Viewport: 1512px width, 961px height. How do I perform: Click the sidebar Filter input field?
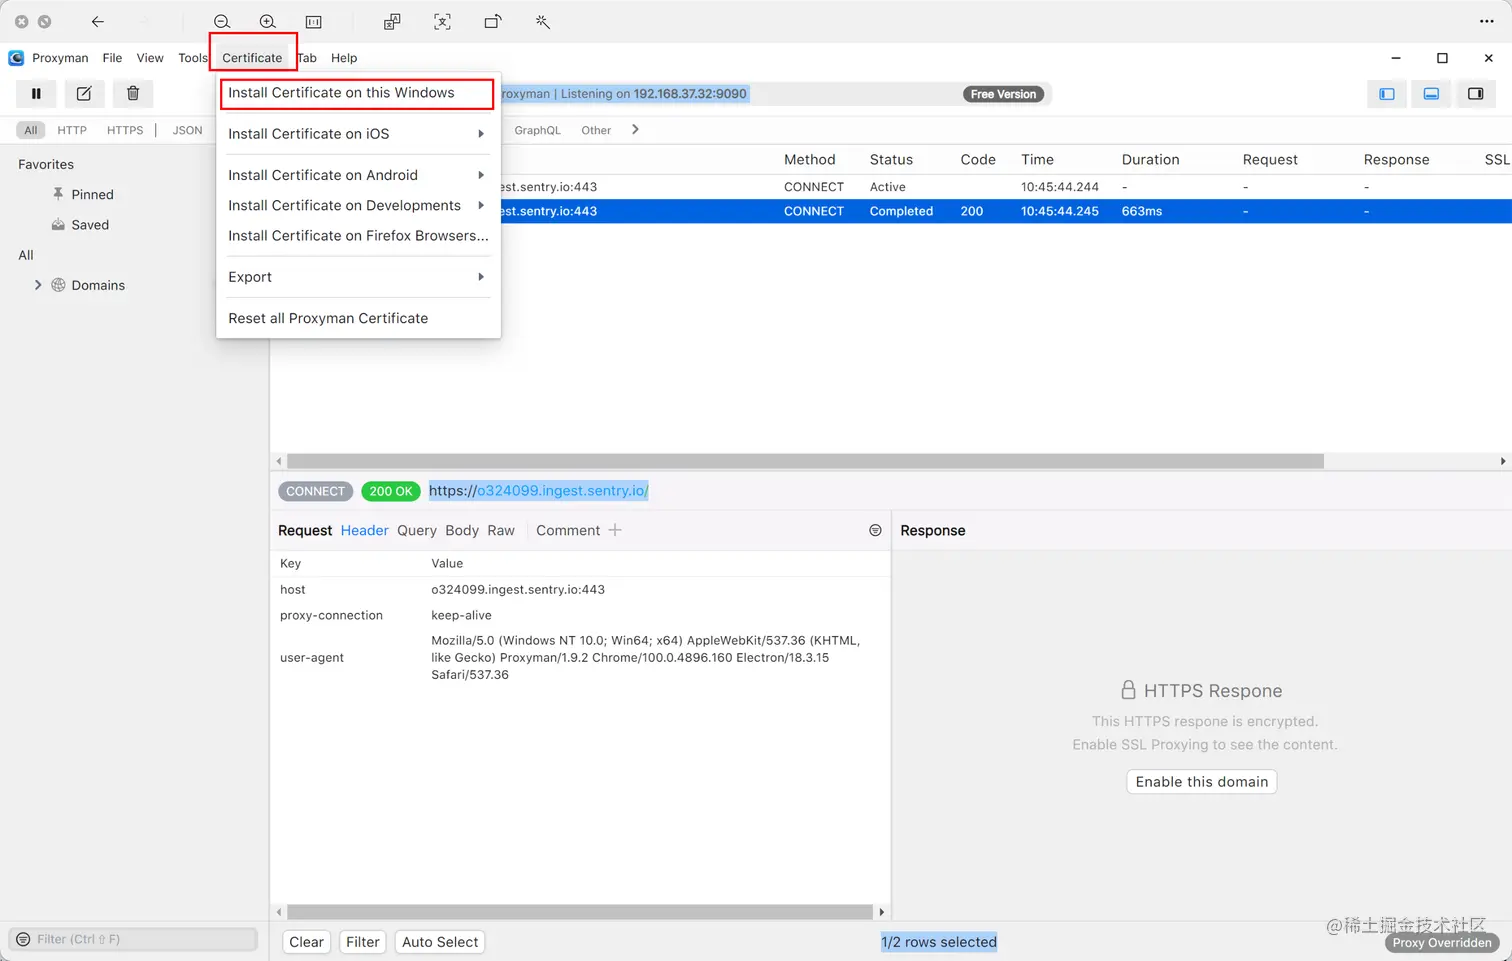click(x=133, y=939)
